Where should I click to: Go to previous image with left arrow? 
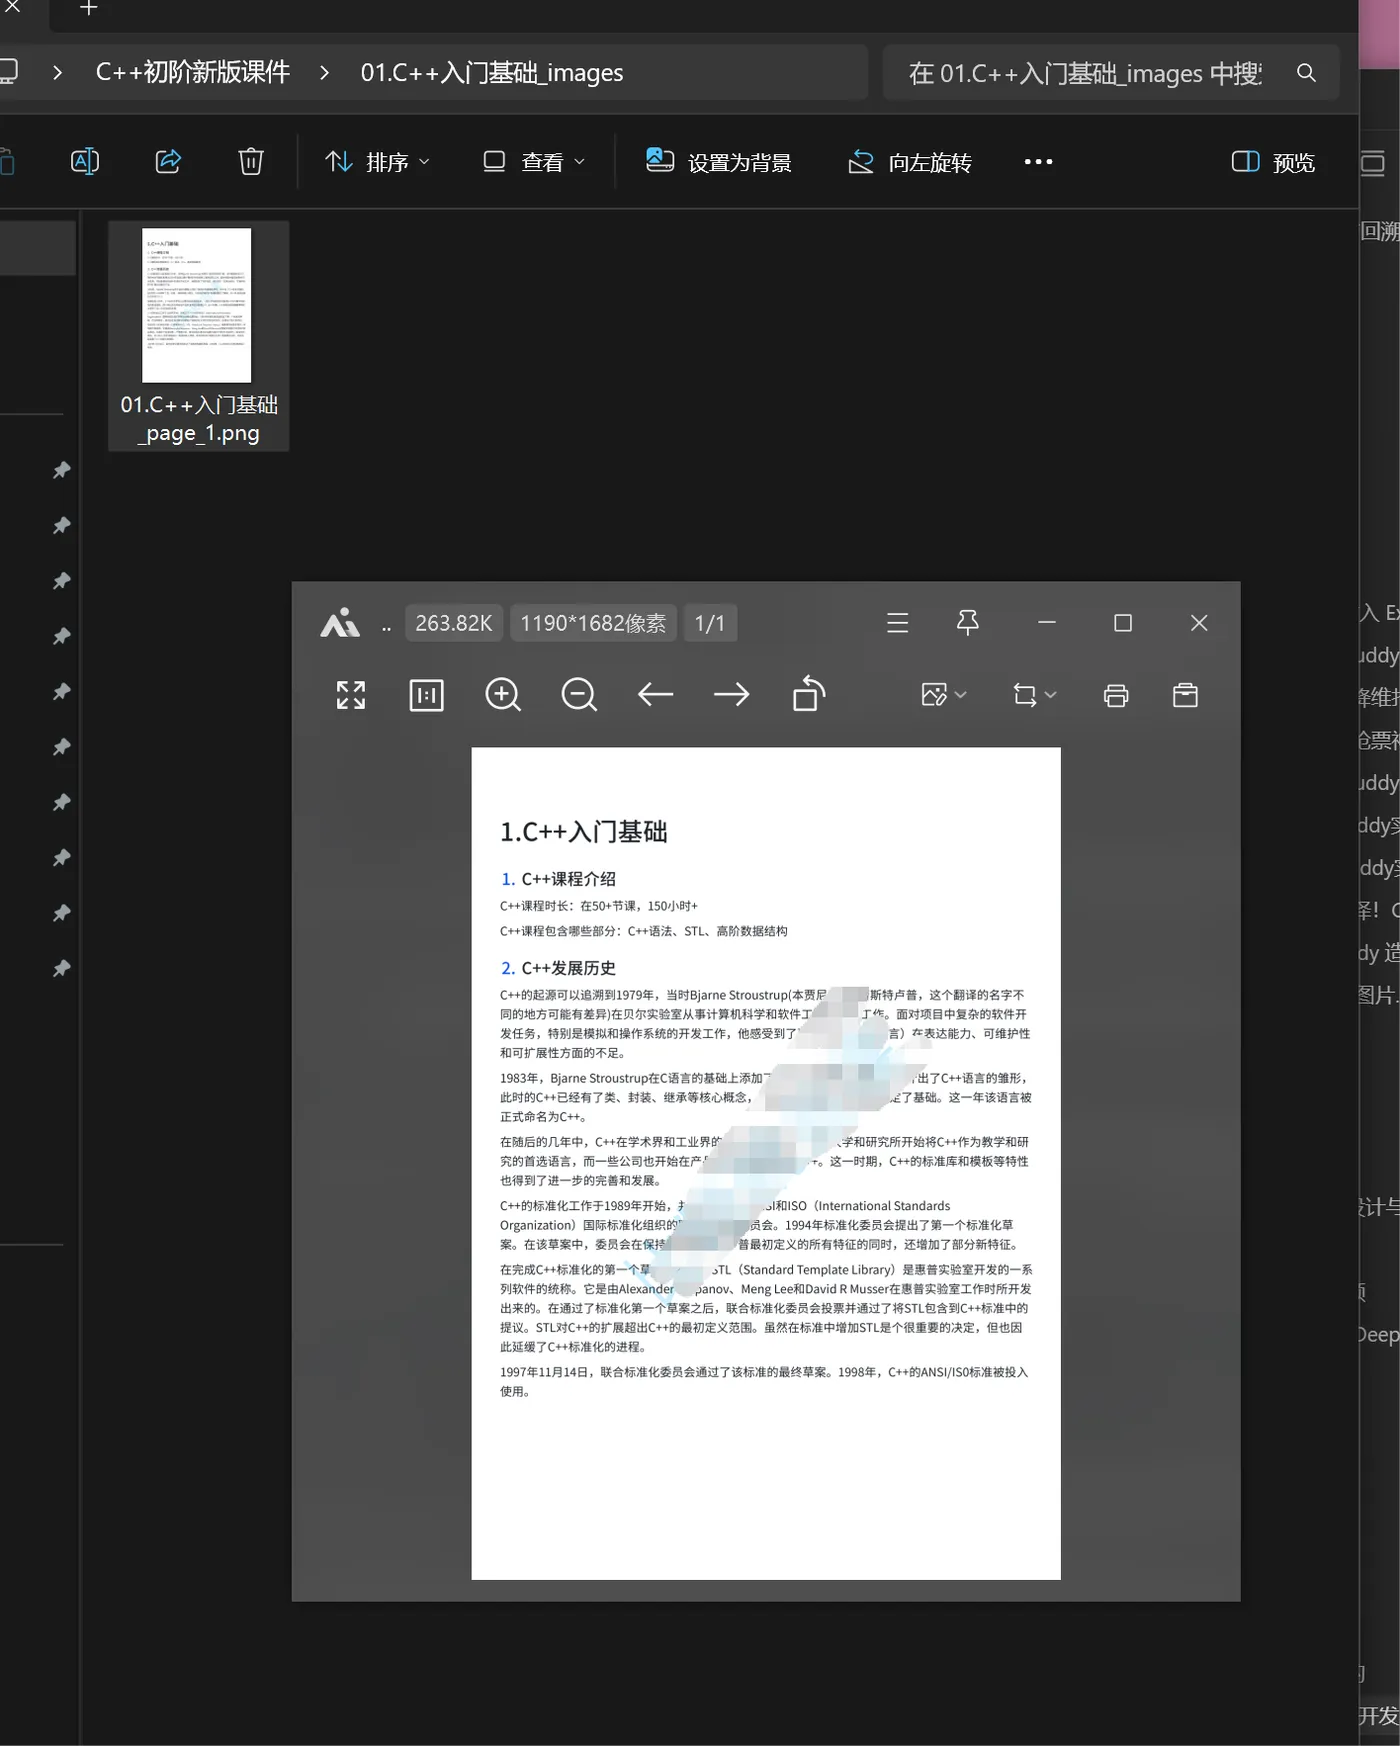click(655, 695)
